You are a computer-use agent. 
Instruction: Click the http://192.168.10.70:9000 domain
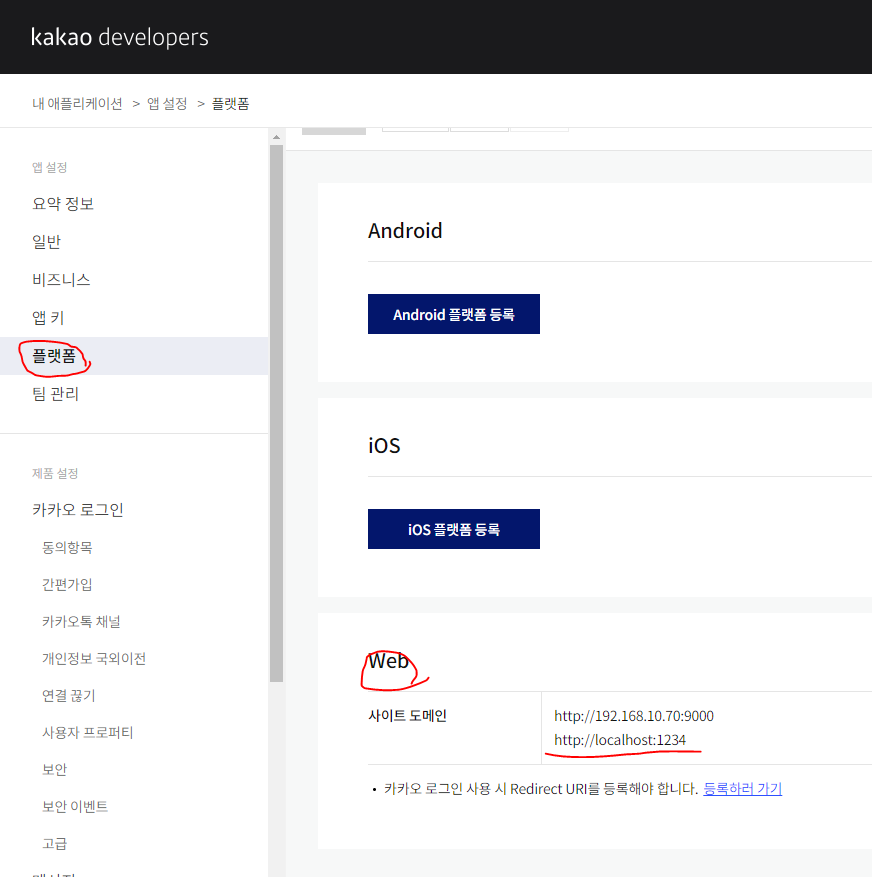click(x=634, y=716)
